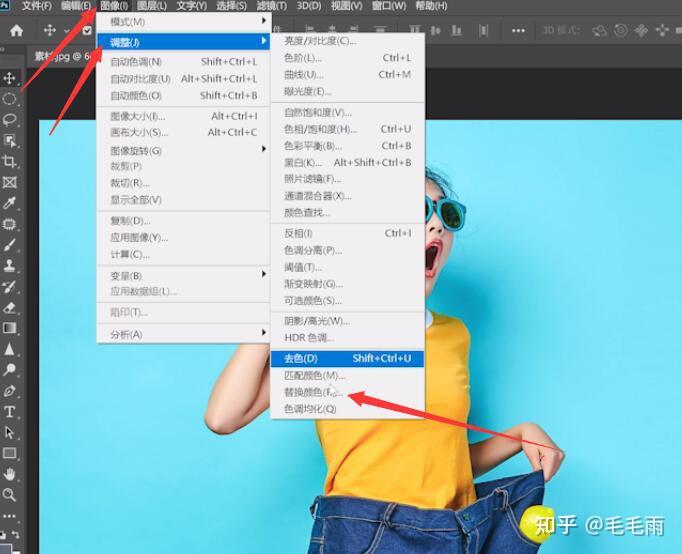The image size is (682, 554).
Task: Choose 色彩平衡(B) adjustment
Action: 348,146
